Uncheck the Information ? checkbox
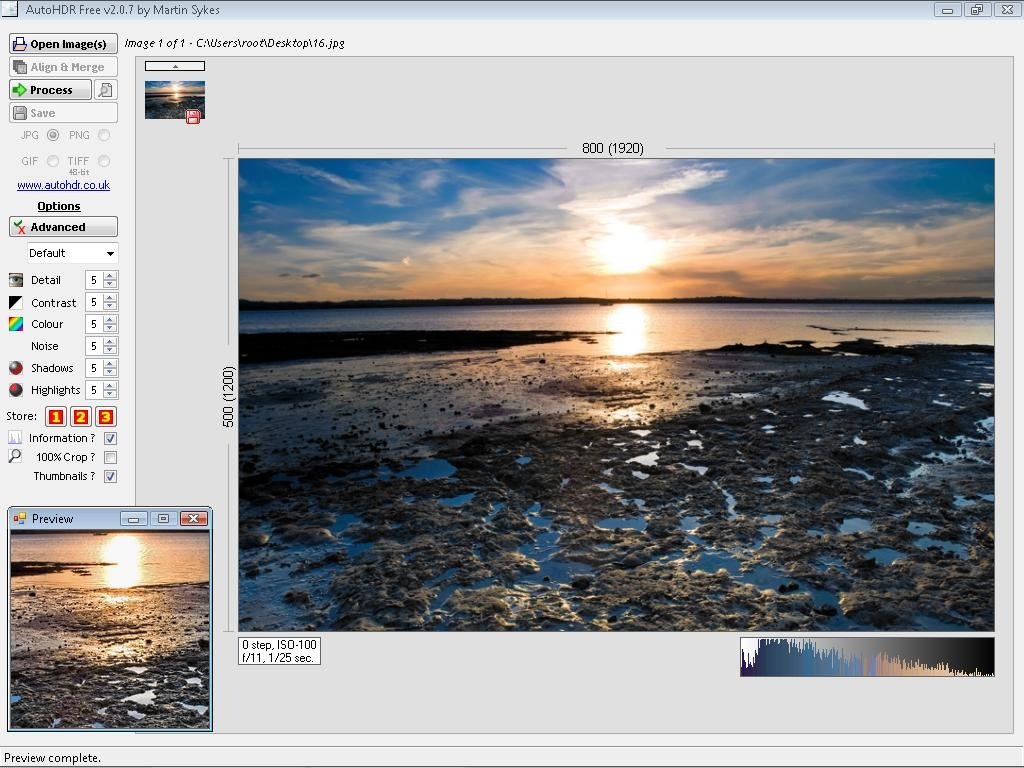The image size is (1024, 768). pyautogui.click(x=110, y=438)
